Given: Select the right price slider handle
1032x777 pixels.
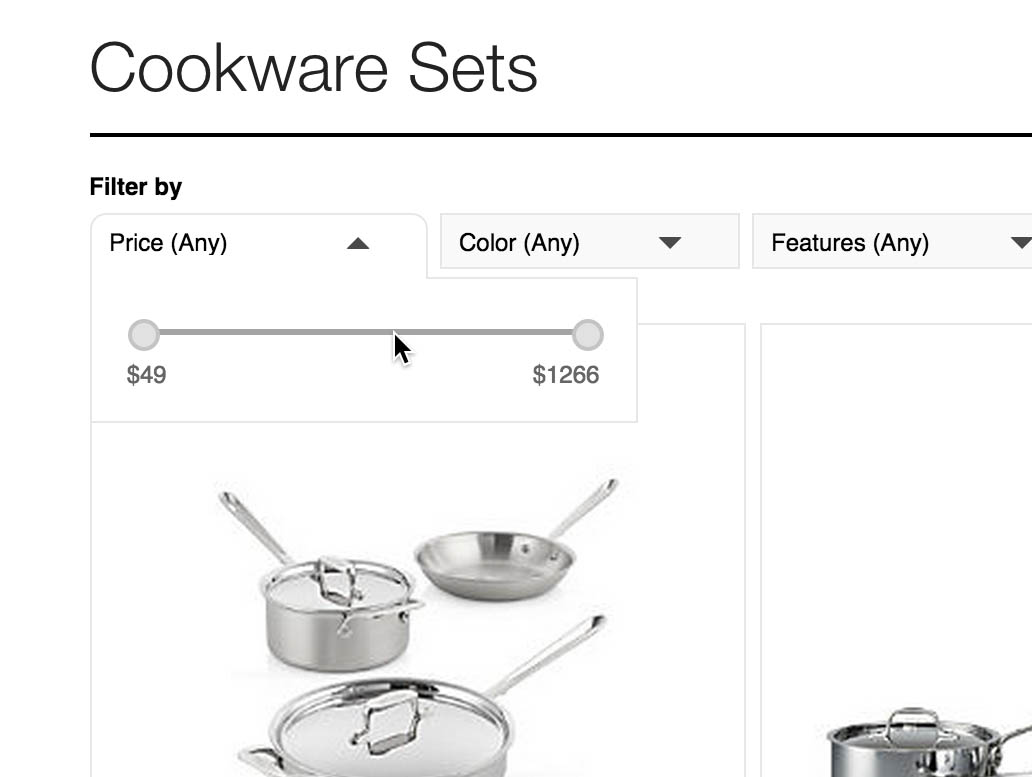Looking at the screenshot, I should [x=588, y=335].
